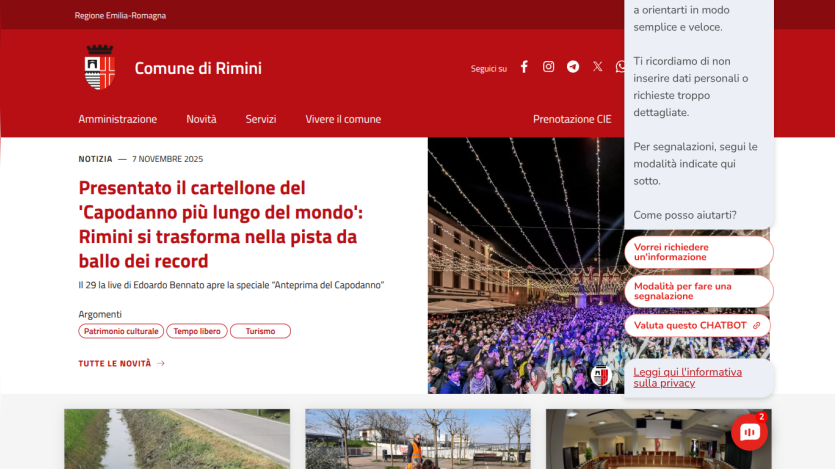Select the Turismo topic tag

point(260,331)
